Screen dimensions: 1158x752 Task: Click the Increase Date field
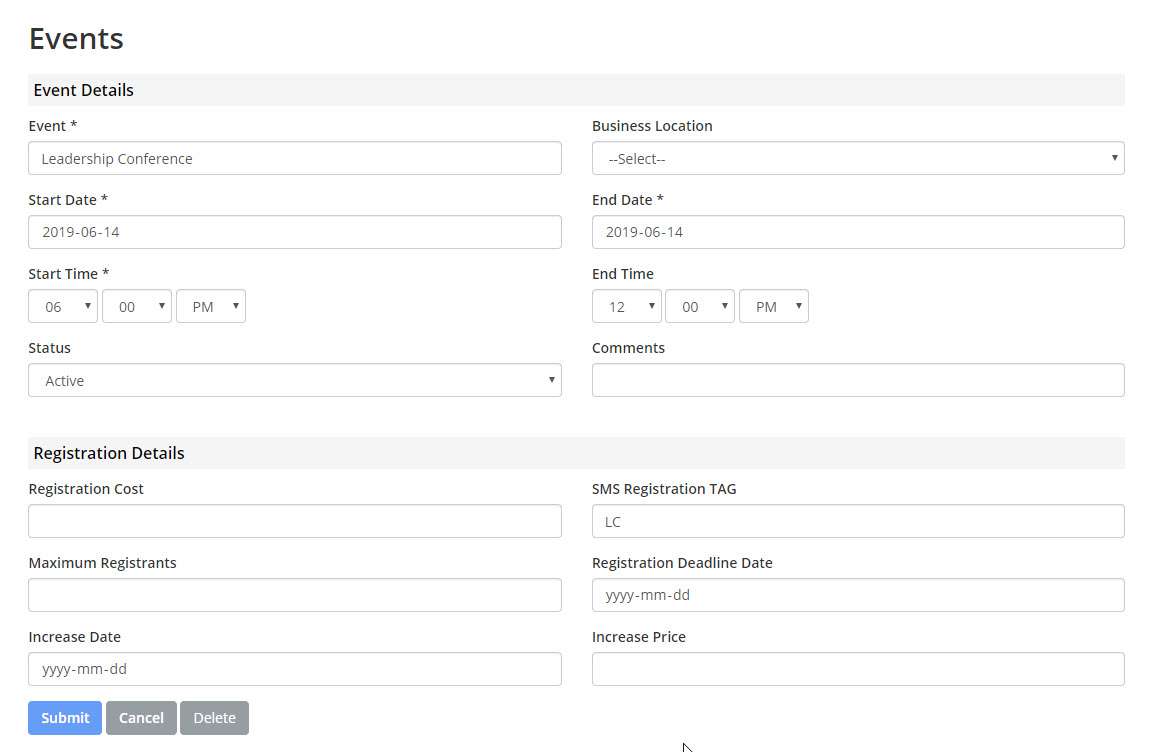pyautogui.click(x=295, y=669)
